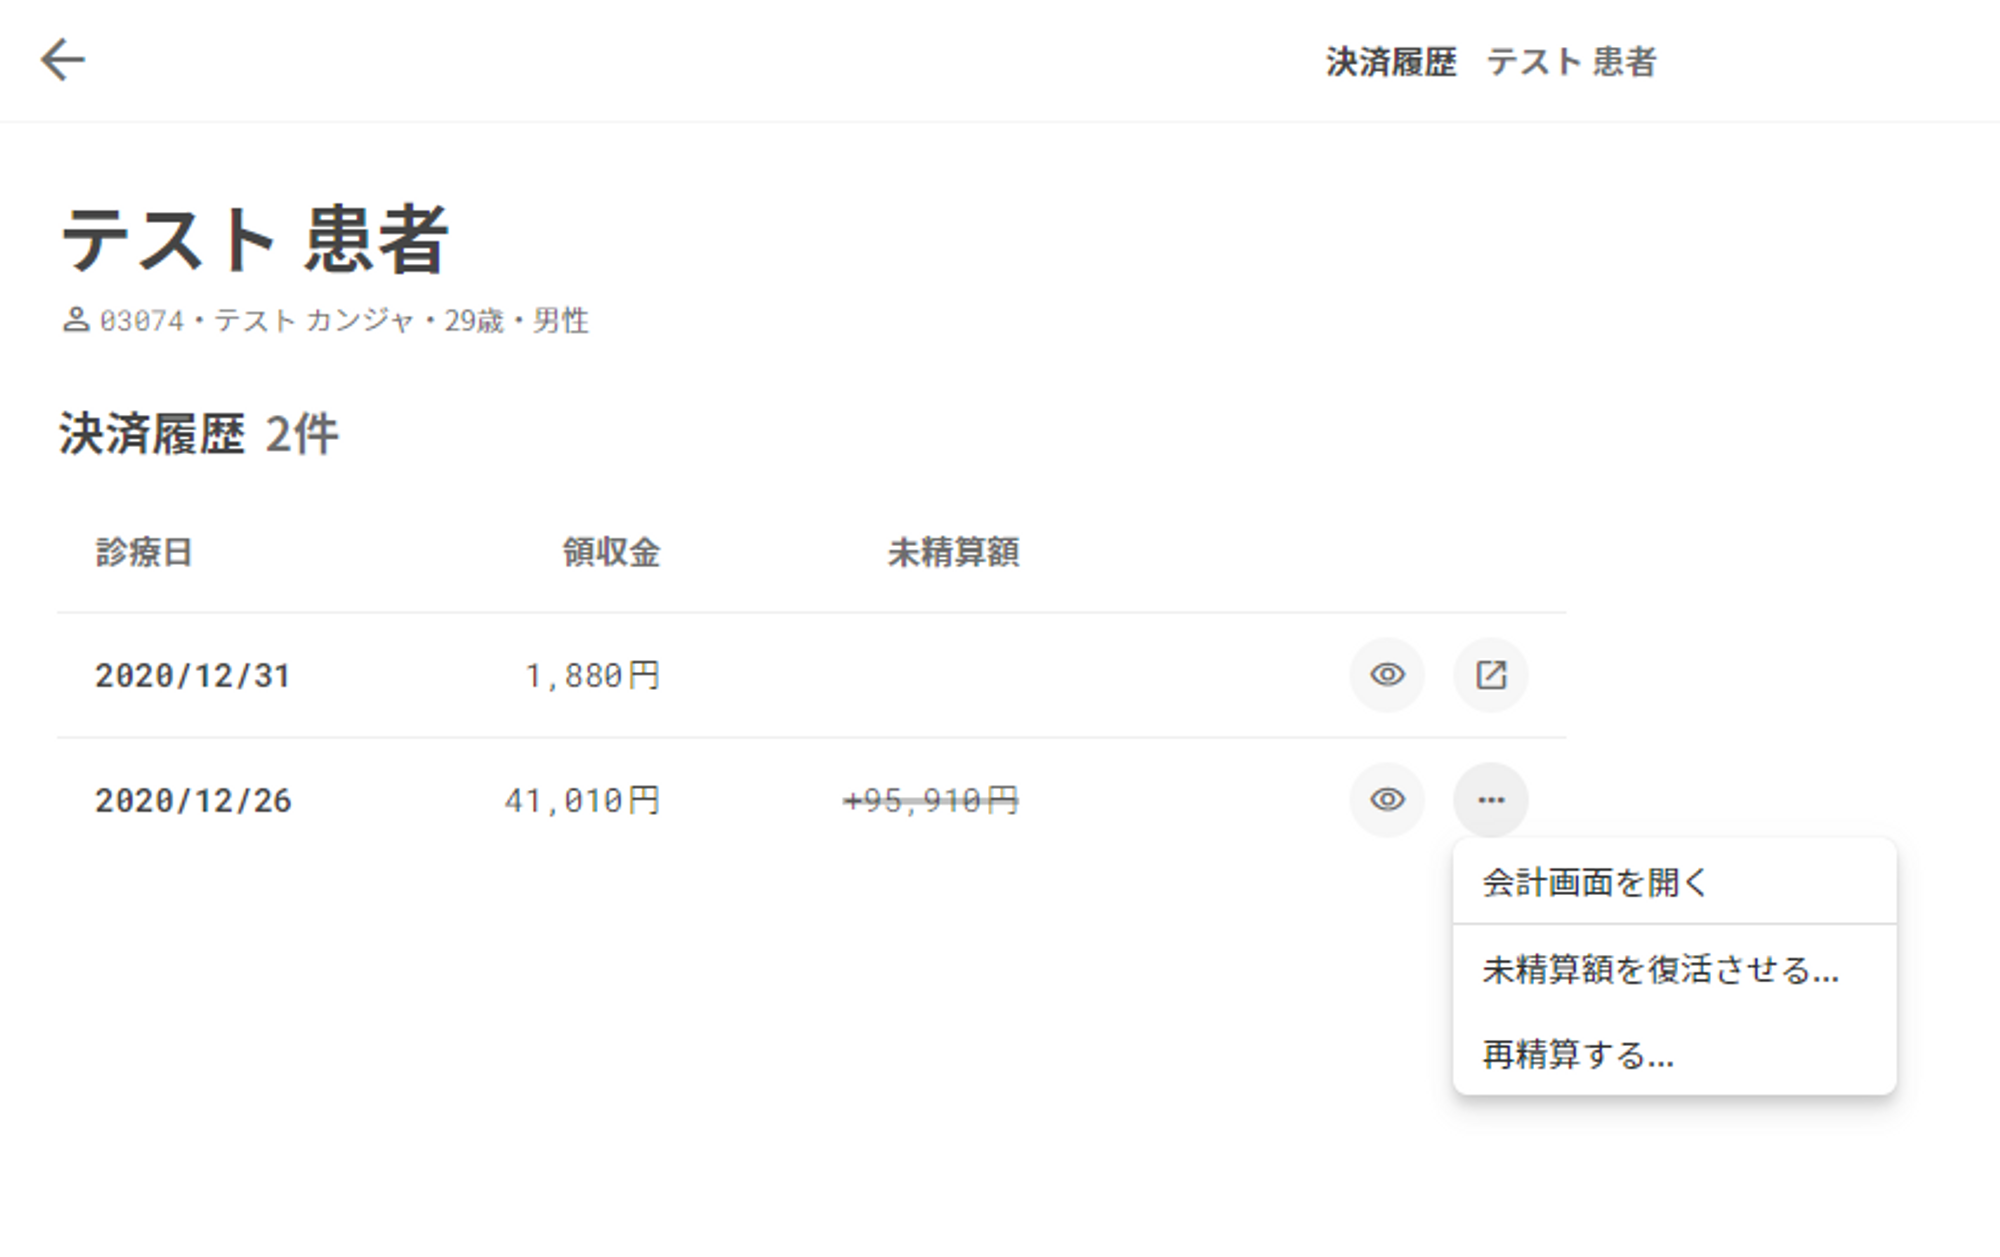View details of the 2020/12/31 payment (eye icon)
This screenshot has width=2000, height=1257.
point(1387,675)
